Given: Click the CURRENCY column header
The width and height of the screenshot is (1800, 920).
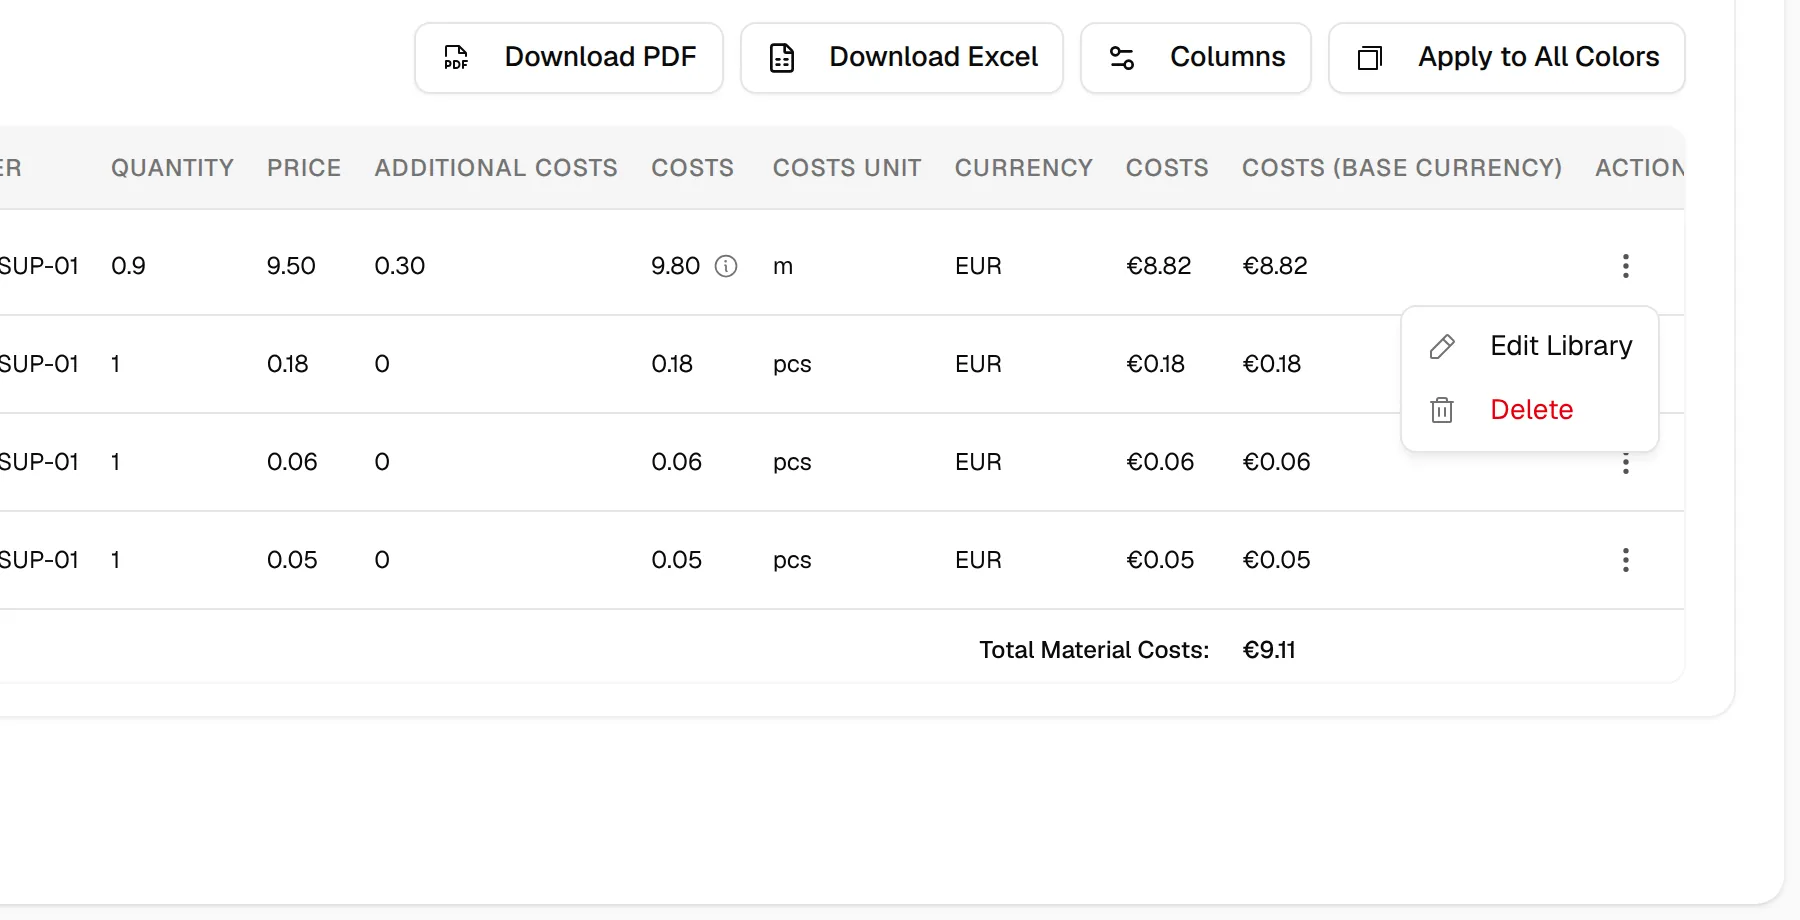Looking at the screenshot, I should coord(1024,168).
